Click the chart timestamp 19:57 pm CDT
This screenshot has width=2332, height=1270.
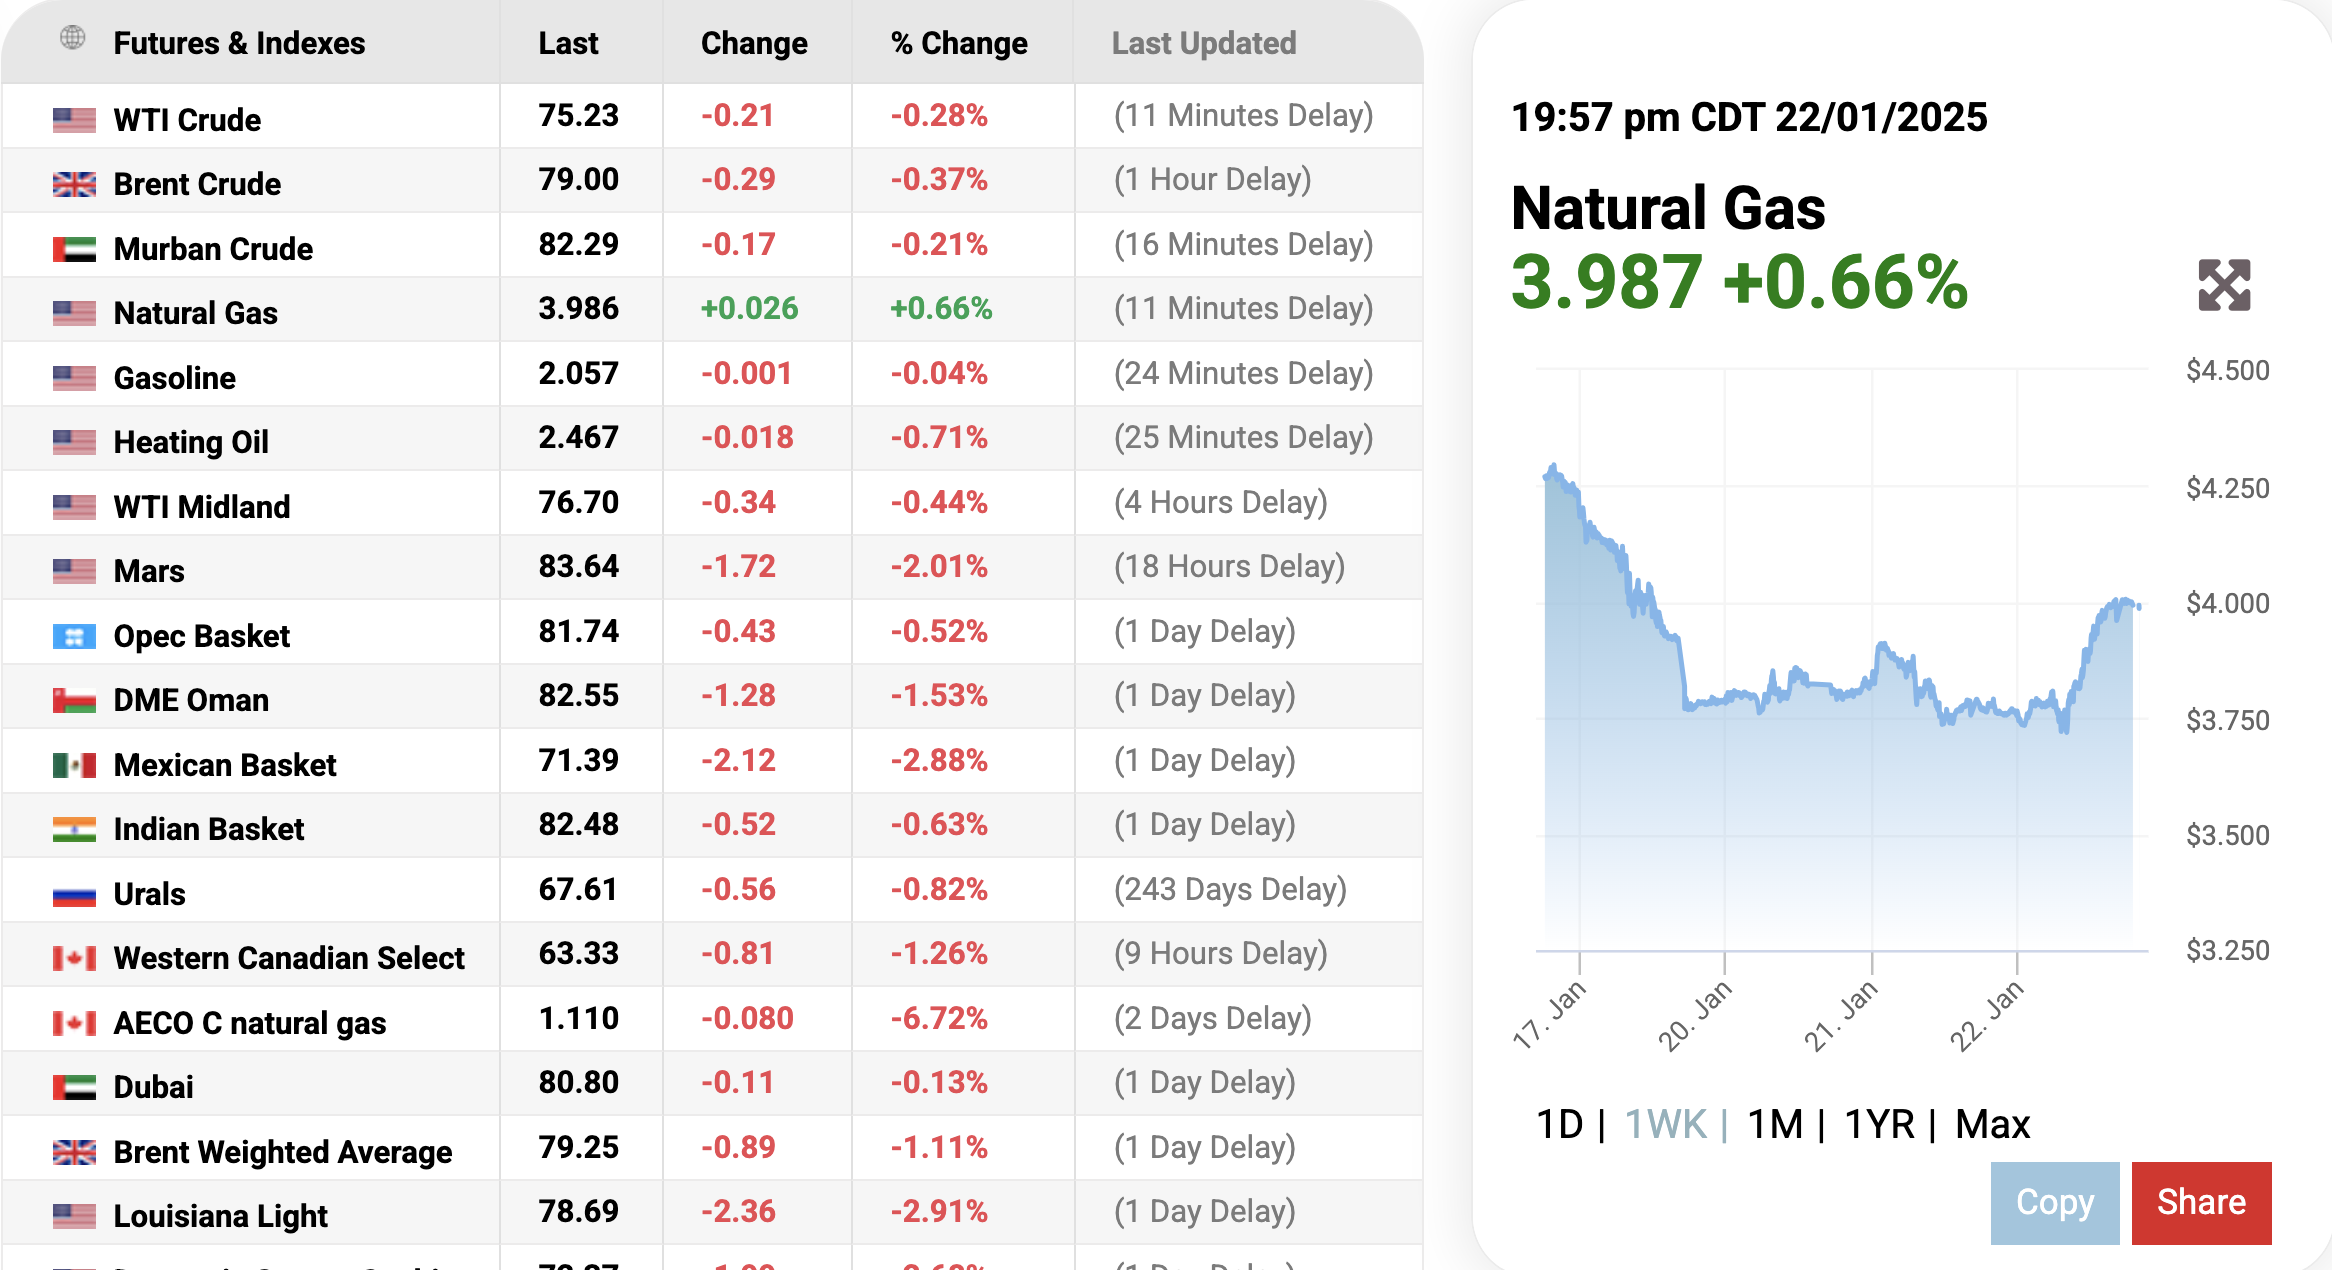(x=1749, y=117)
